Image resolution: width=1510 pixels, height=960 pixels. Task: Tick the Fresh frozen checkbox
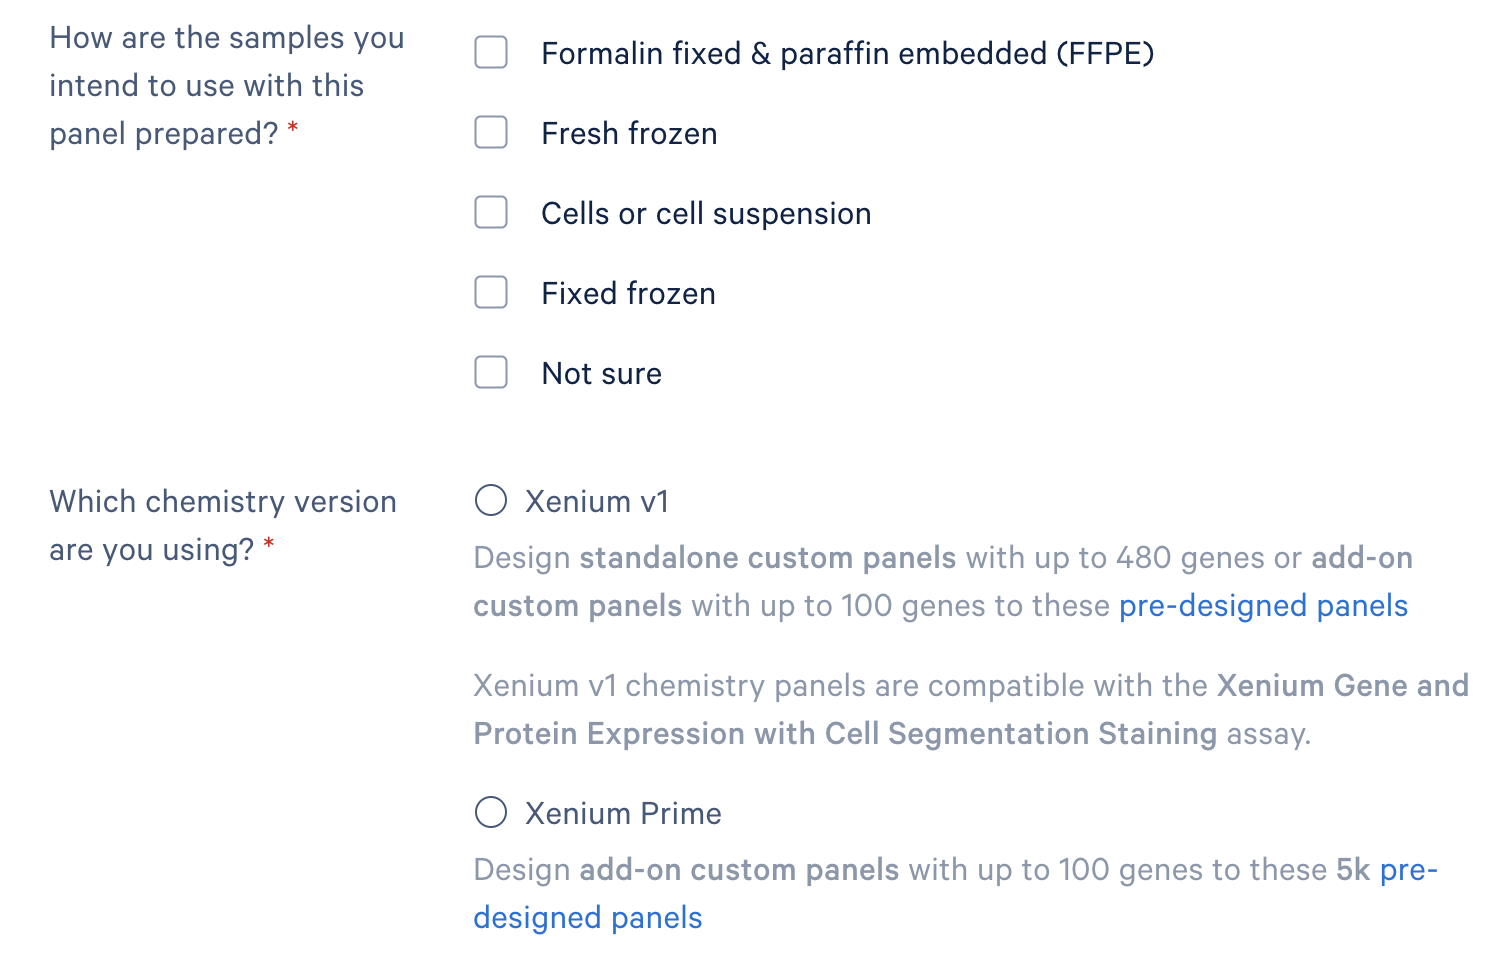(x=491, y=132)
